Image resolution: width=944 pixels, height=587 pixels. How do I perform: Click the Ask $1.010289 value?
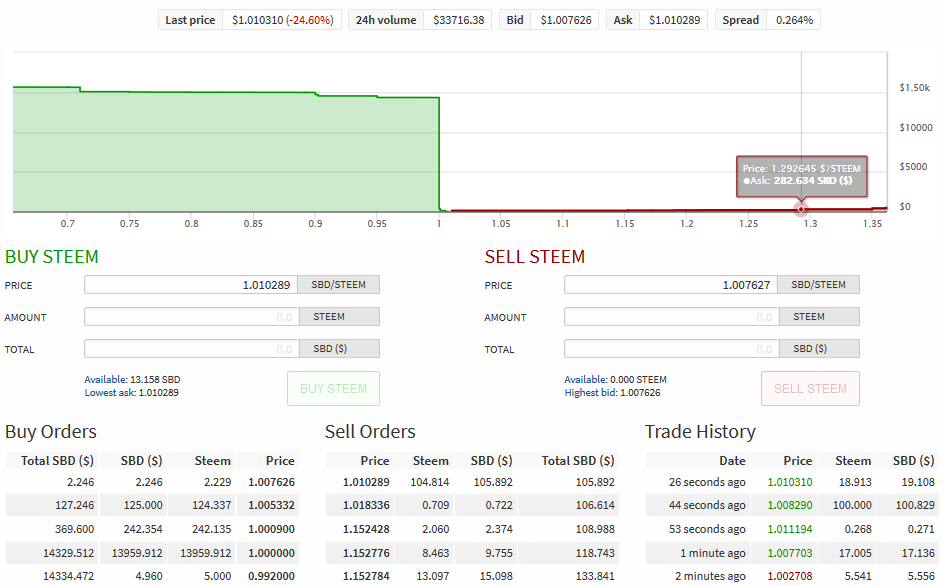tap(674, 20)
